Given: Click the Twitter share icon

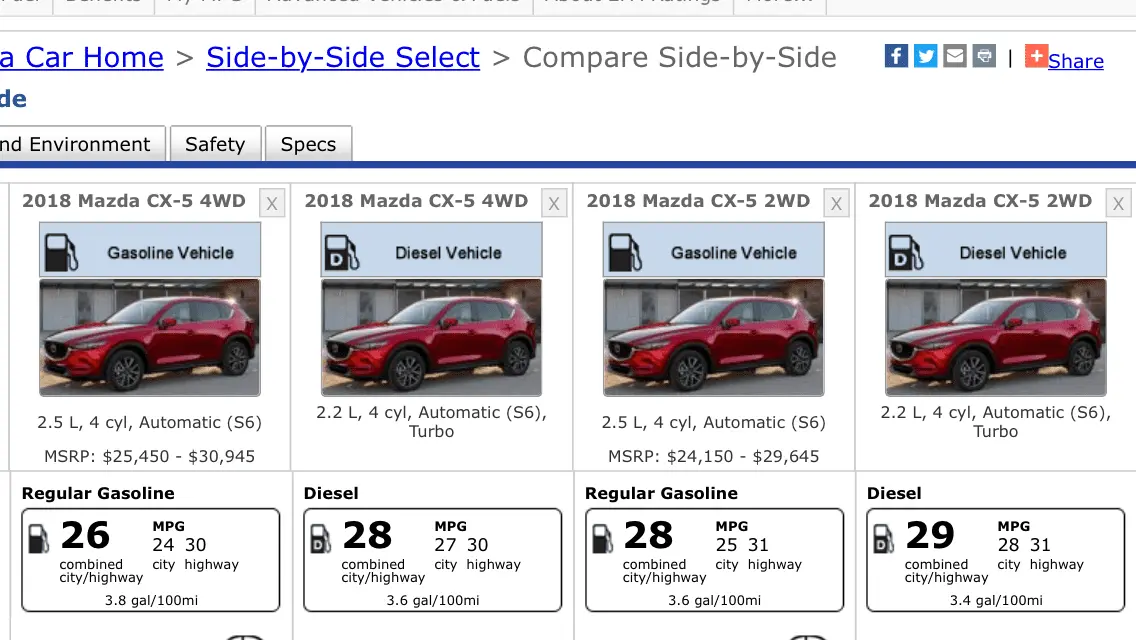Looking at the screenshot, I should (926, 56).
